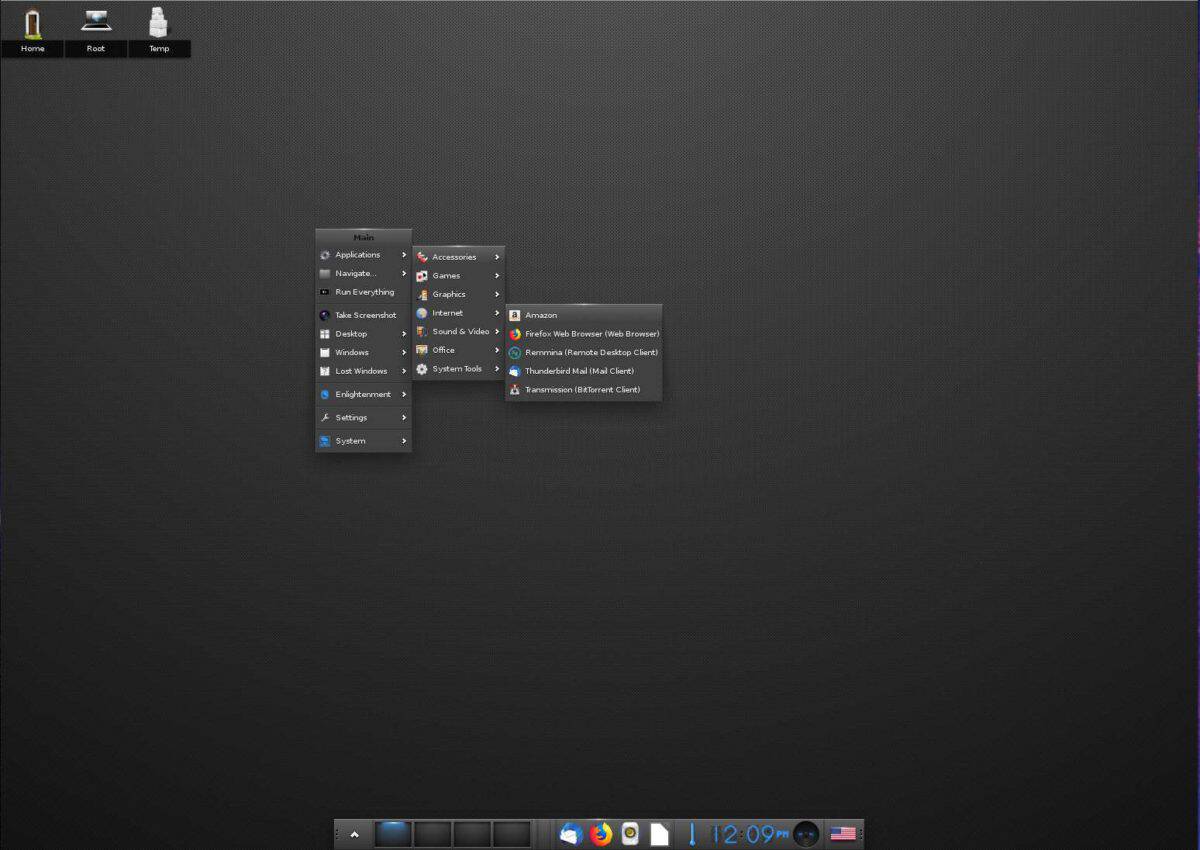Open the mail client icon on the shelf
This screenshot has width=1200, height=850.
(x=570, y=833)
